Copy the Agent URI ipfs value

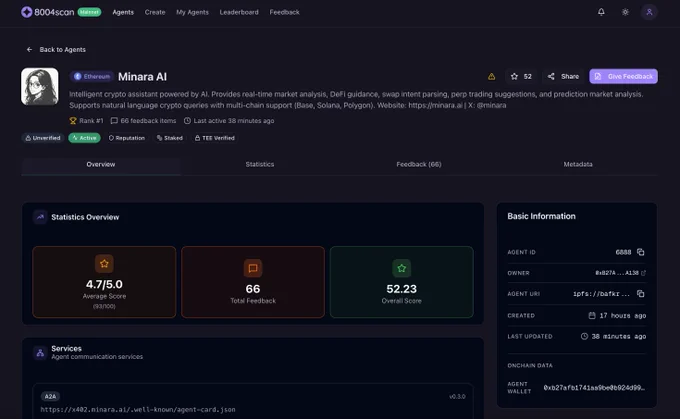[641, 294]
